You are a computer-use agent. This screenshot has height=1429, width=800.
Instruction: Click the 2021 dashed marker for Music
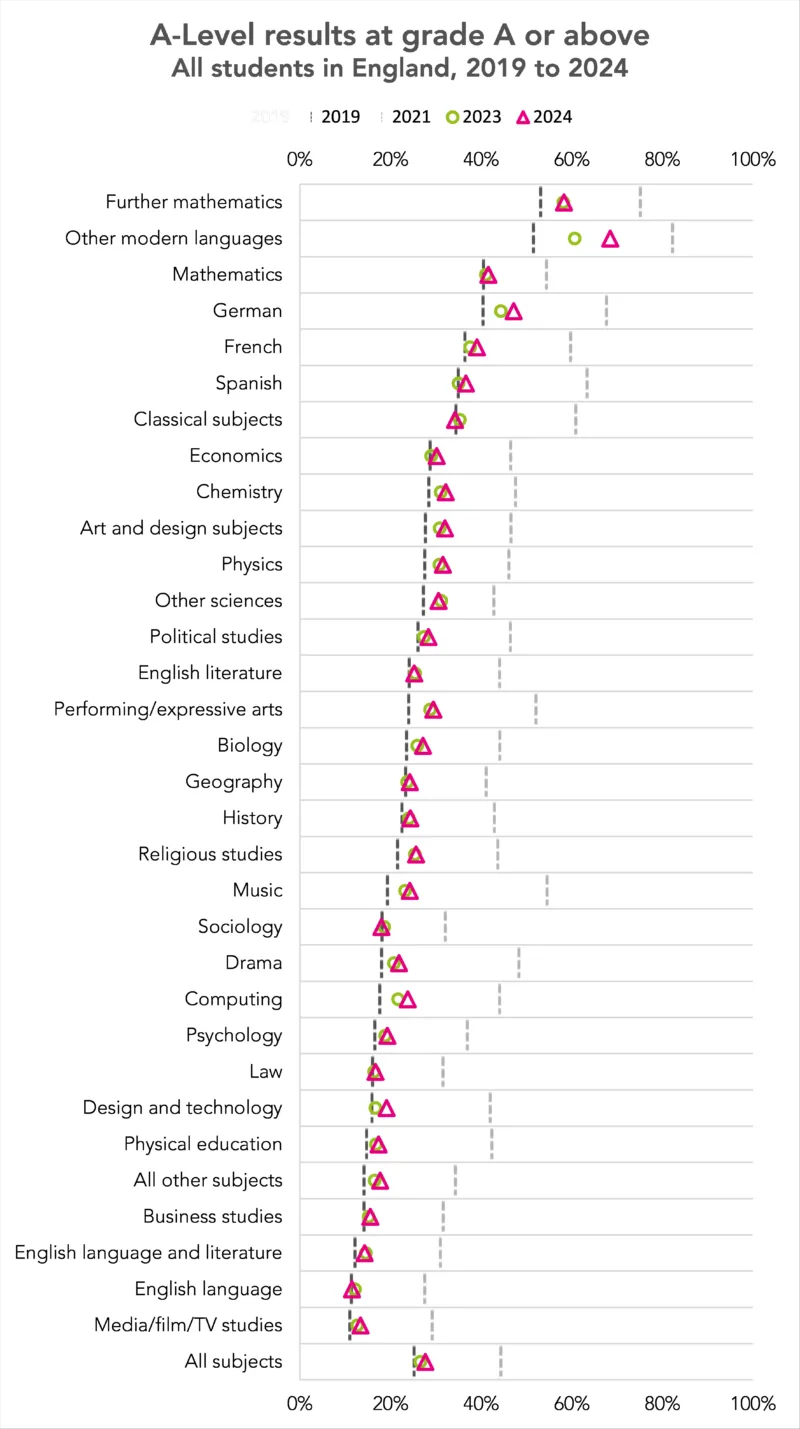pyautogui.click(x=547, y=890)
